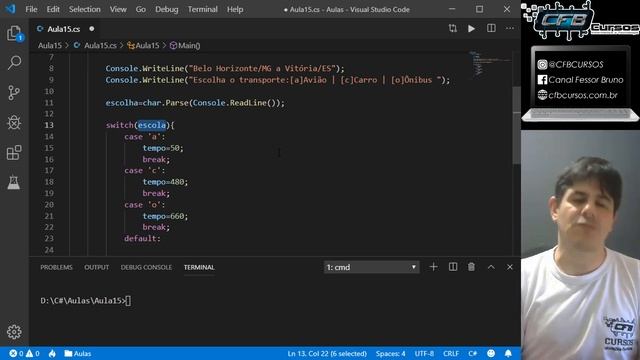Select language mode C# in status bar
The image size is (640, 360).
473,353
